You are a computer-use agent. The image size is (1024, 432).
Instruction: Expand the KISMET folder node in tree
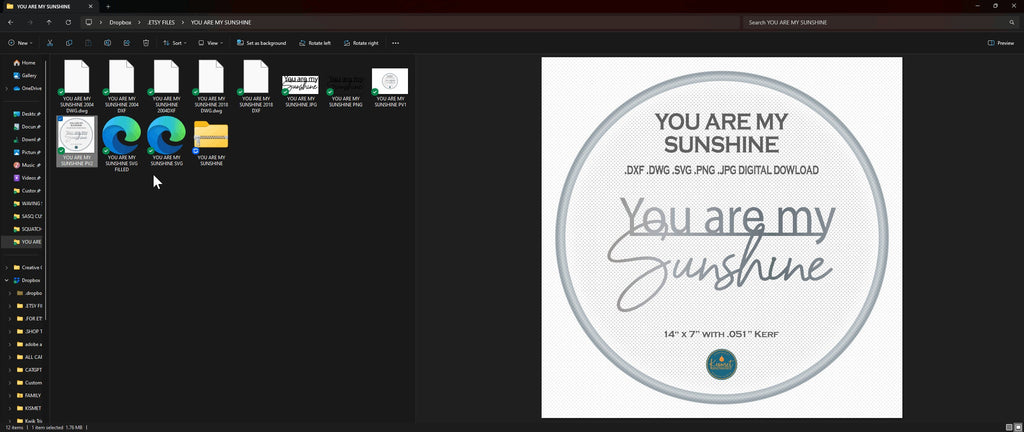pyautogui.click(x=10, y=408)
